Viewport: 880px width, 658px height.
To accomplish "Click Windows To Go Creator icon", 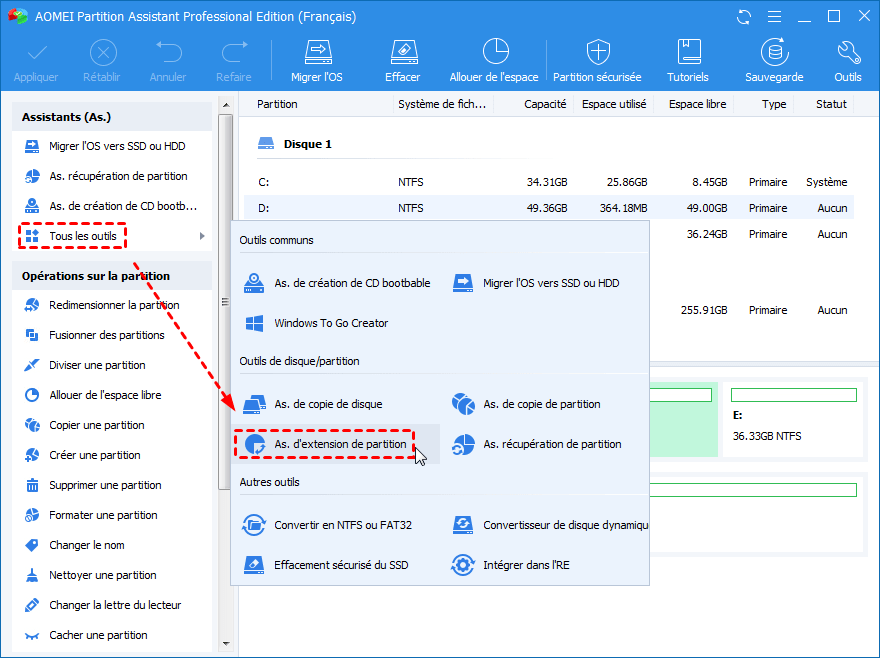I will 254,323.
